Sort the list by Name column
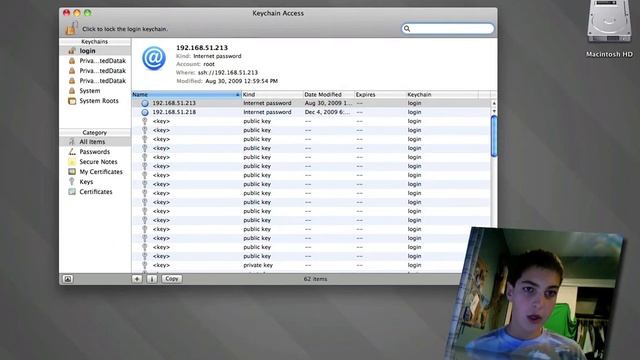This screenshot has height=360, width=640. 187,94
